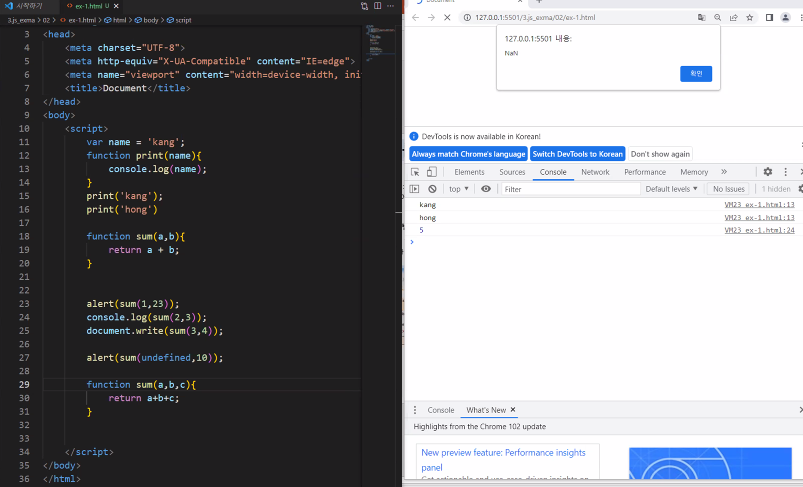Select What's New drawer tab
803x487 pixels.
point(486,410)
